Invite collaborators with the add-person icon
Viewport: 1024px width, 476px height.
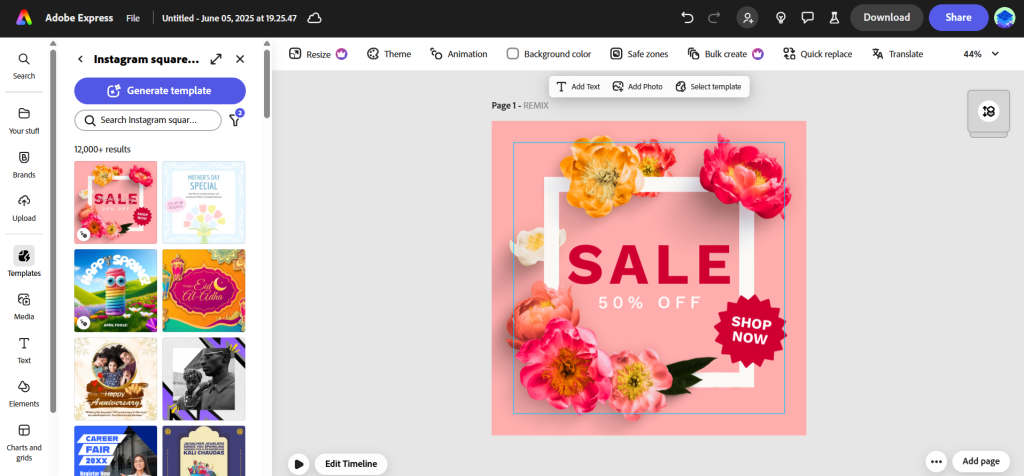[747, 18]
